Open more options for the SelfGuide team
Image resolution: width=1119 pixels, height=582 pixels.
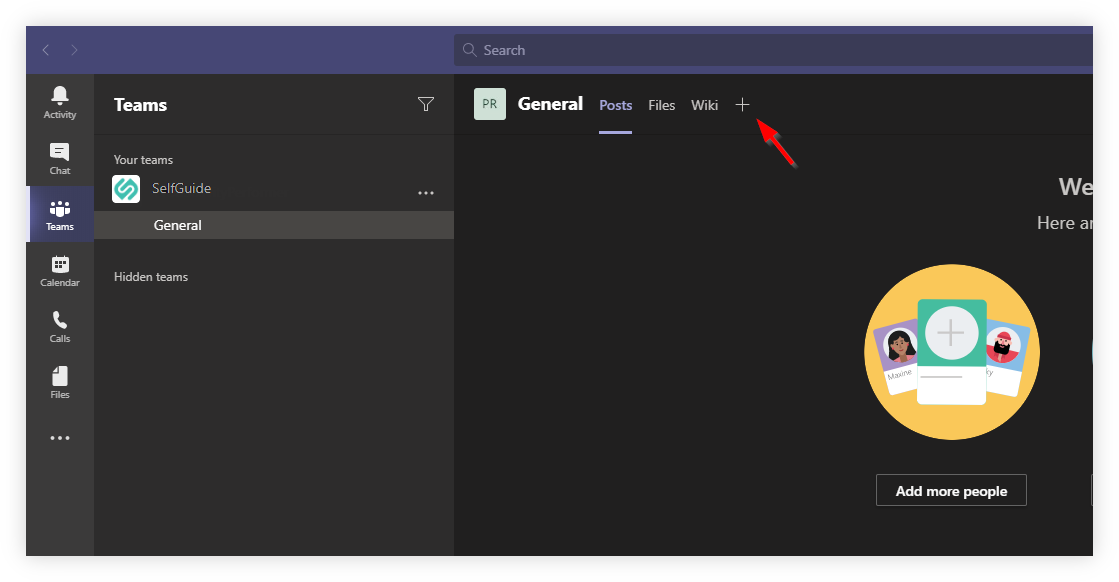tap(426, 192)
